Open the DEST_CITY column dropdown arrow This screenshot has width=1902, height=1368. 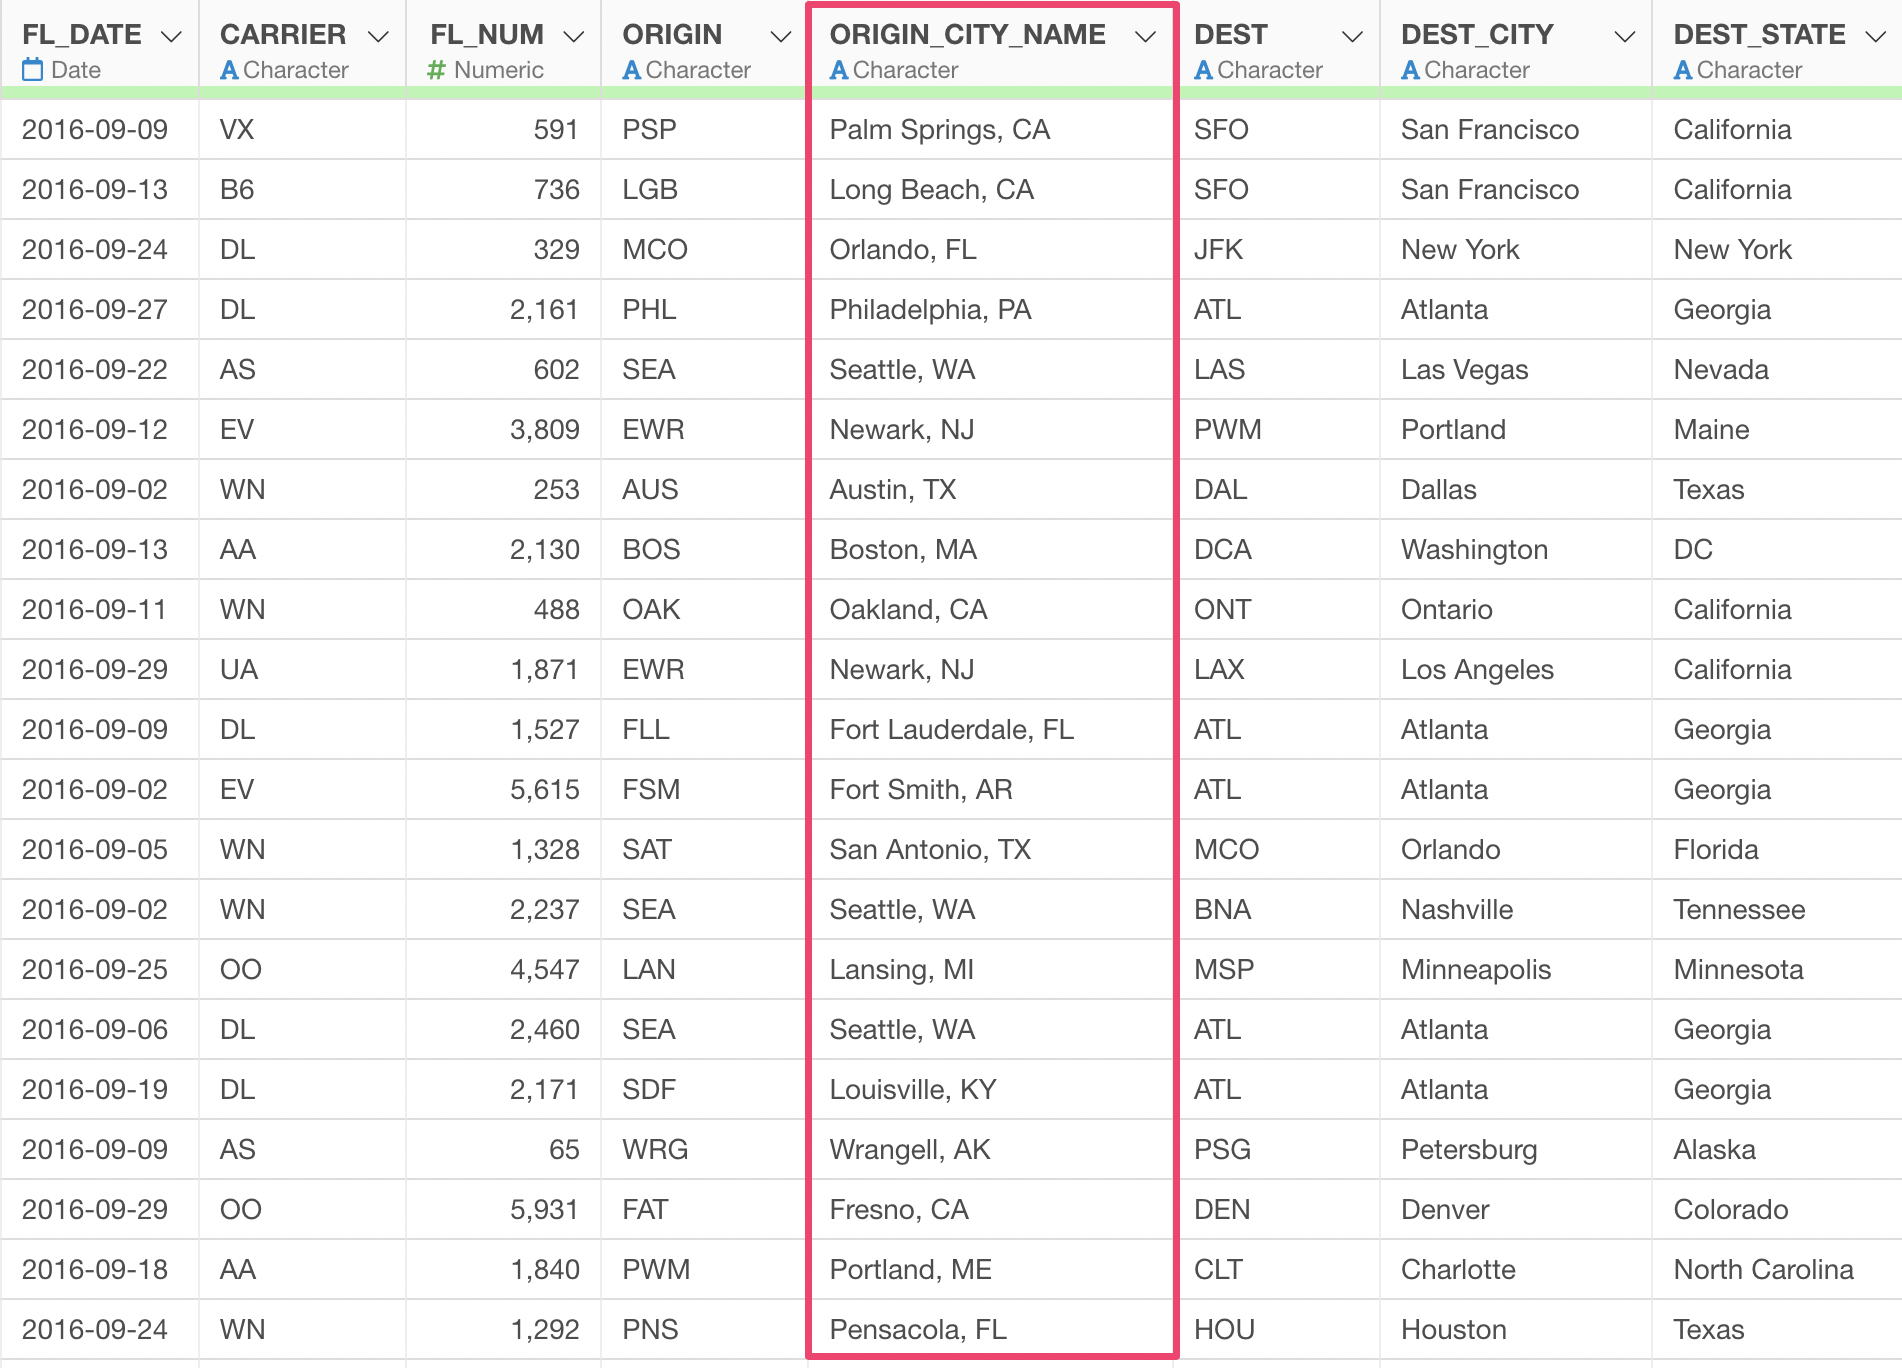[1625, 37]
